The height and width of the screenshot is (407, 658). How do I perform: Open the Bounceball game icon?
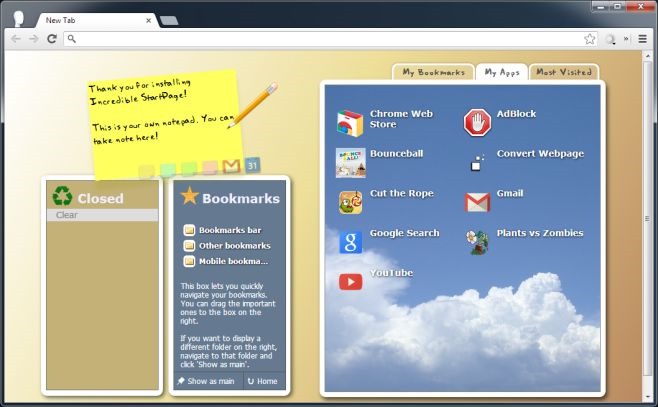(350, 163)
